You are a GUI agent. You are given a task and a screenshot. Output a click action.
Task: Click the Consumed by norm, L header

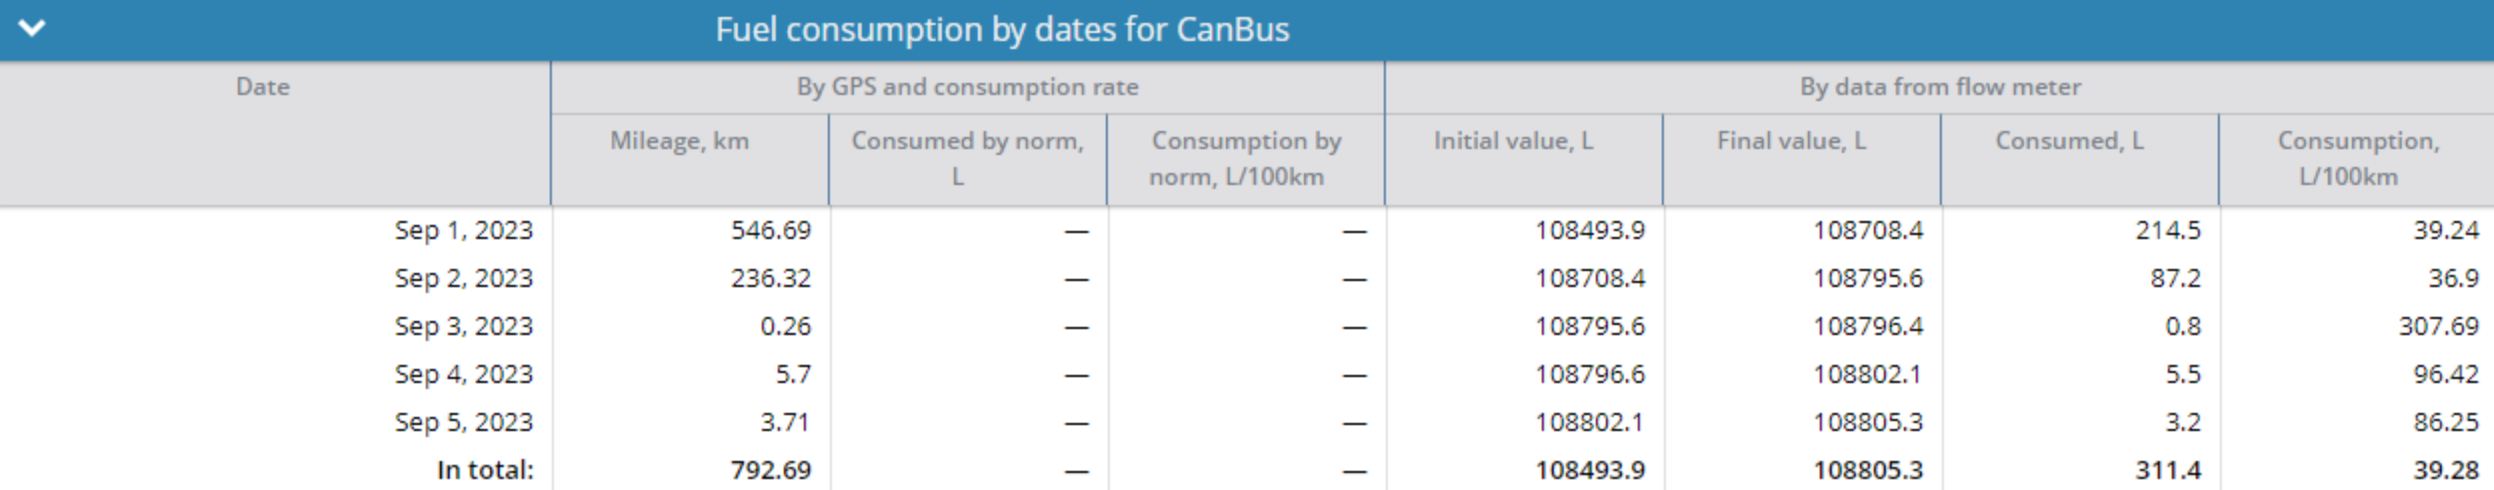pos(967,158)
